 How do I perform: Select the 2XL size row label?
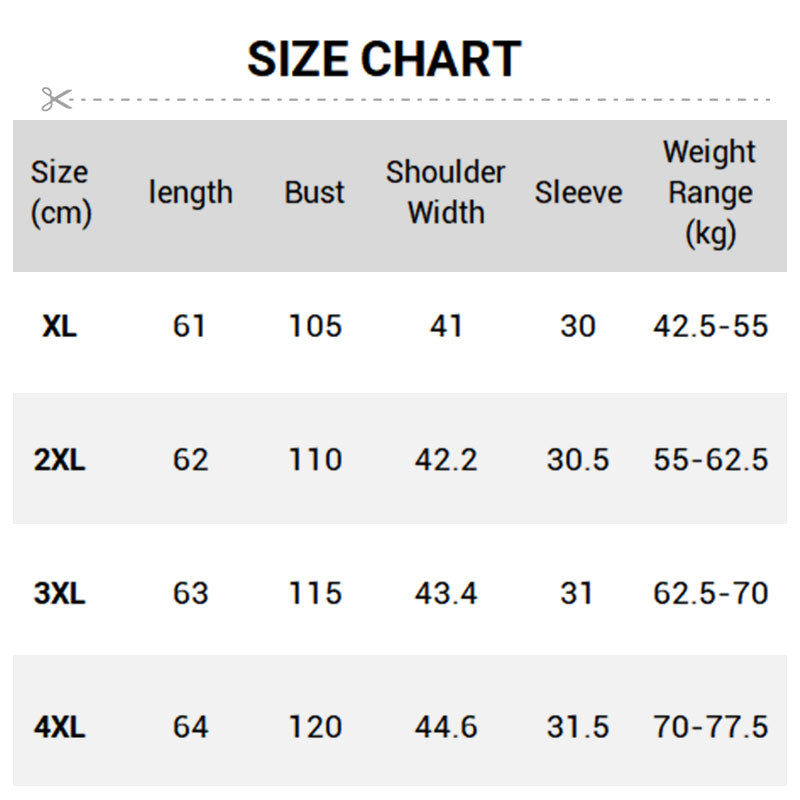tap(60, 460)
